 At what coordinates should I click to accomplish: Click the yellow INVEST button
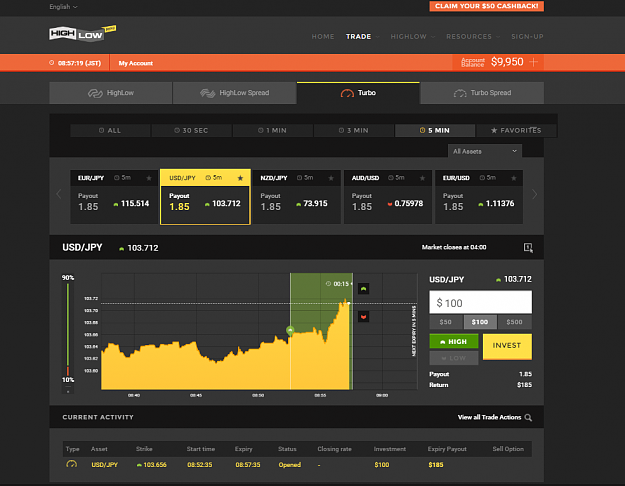pyautogui.click(x=507, y=346)
